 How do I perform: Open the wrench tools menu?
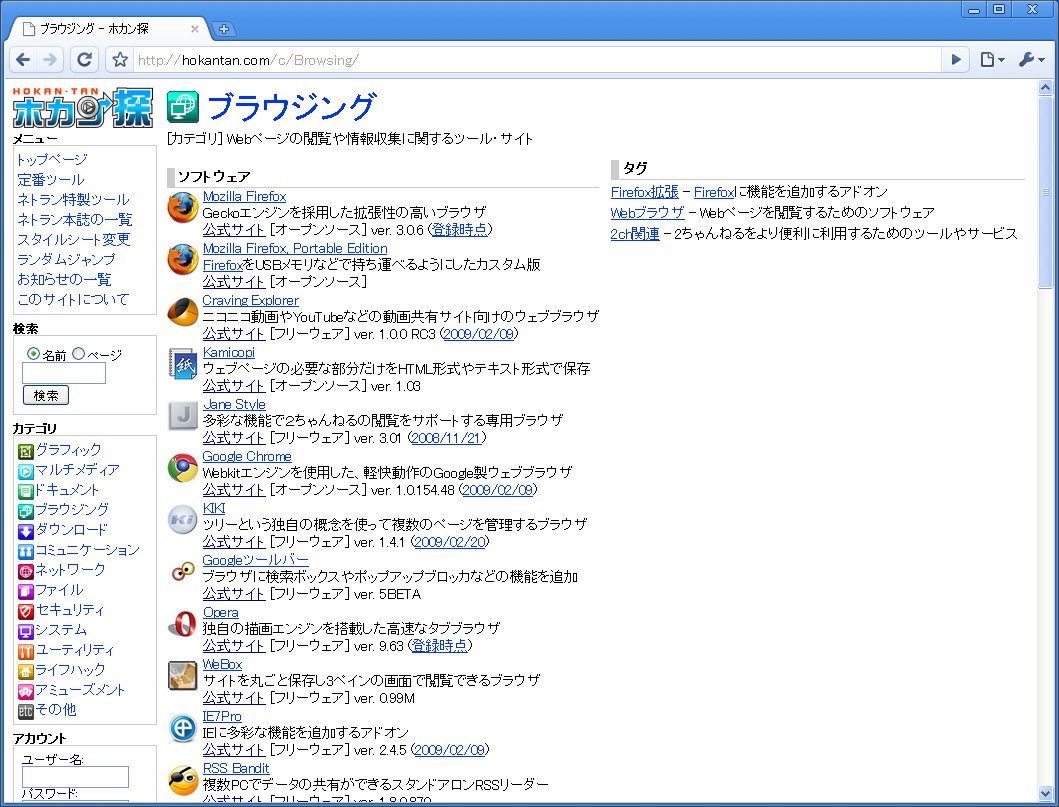1031,59
